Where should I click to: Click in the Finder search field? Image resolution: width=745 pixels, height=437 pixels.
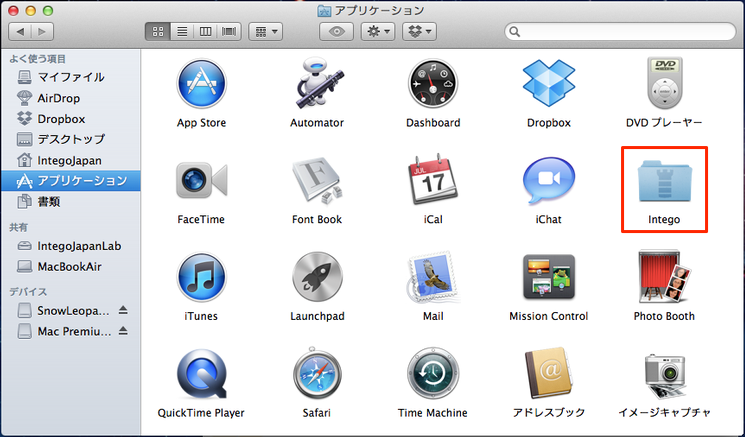click(620, 32)
